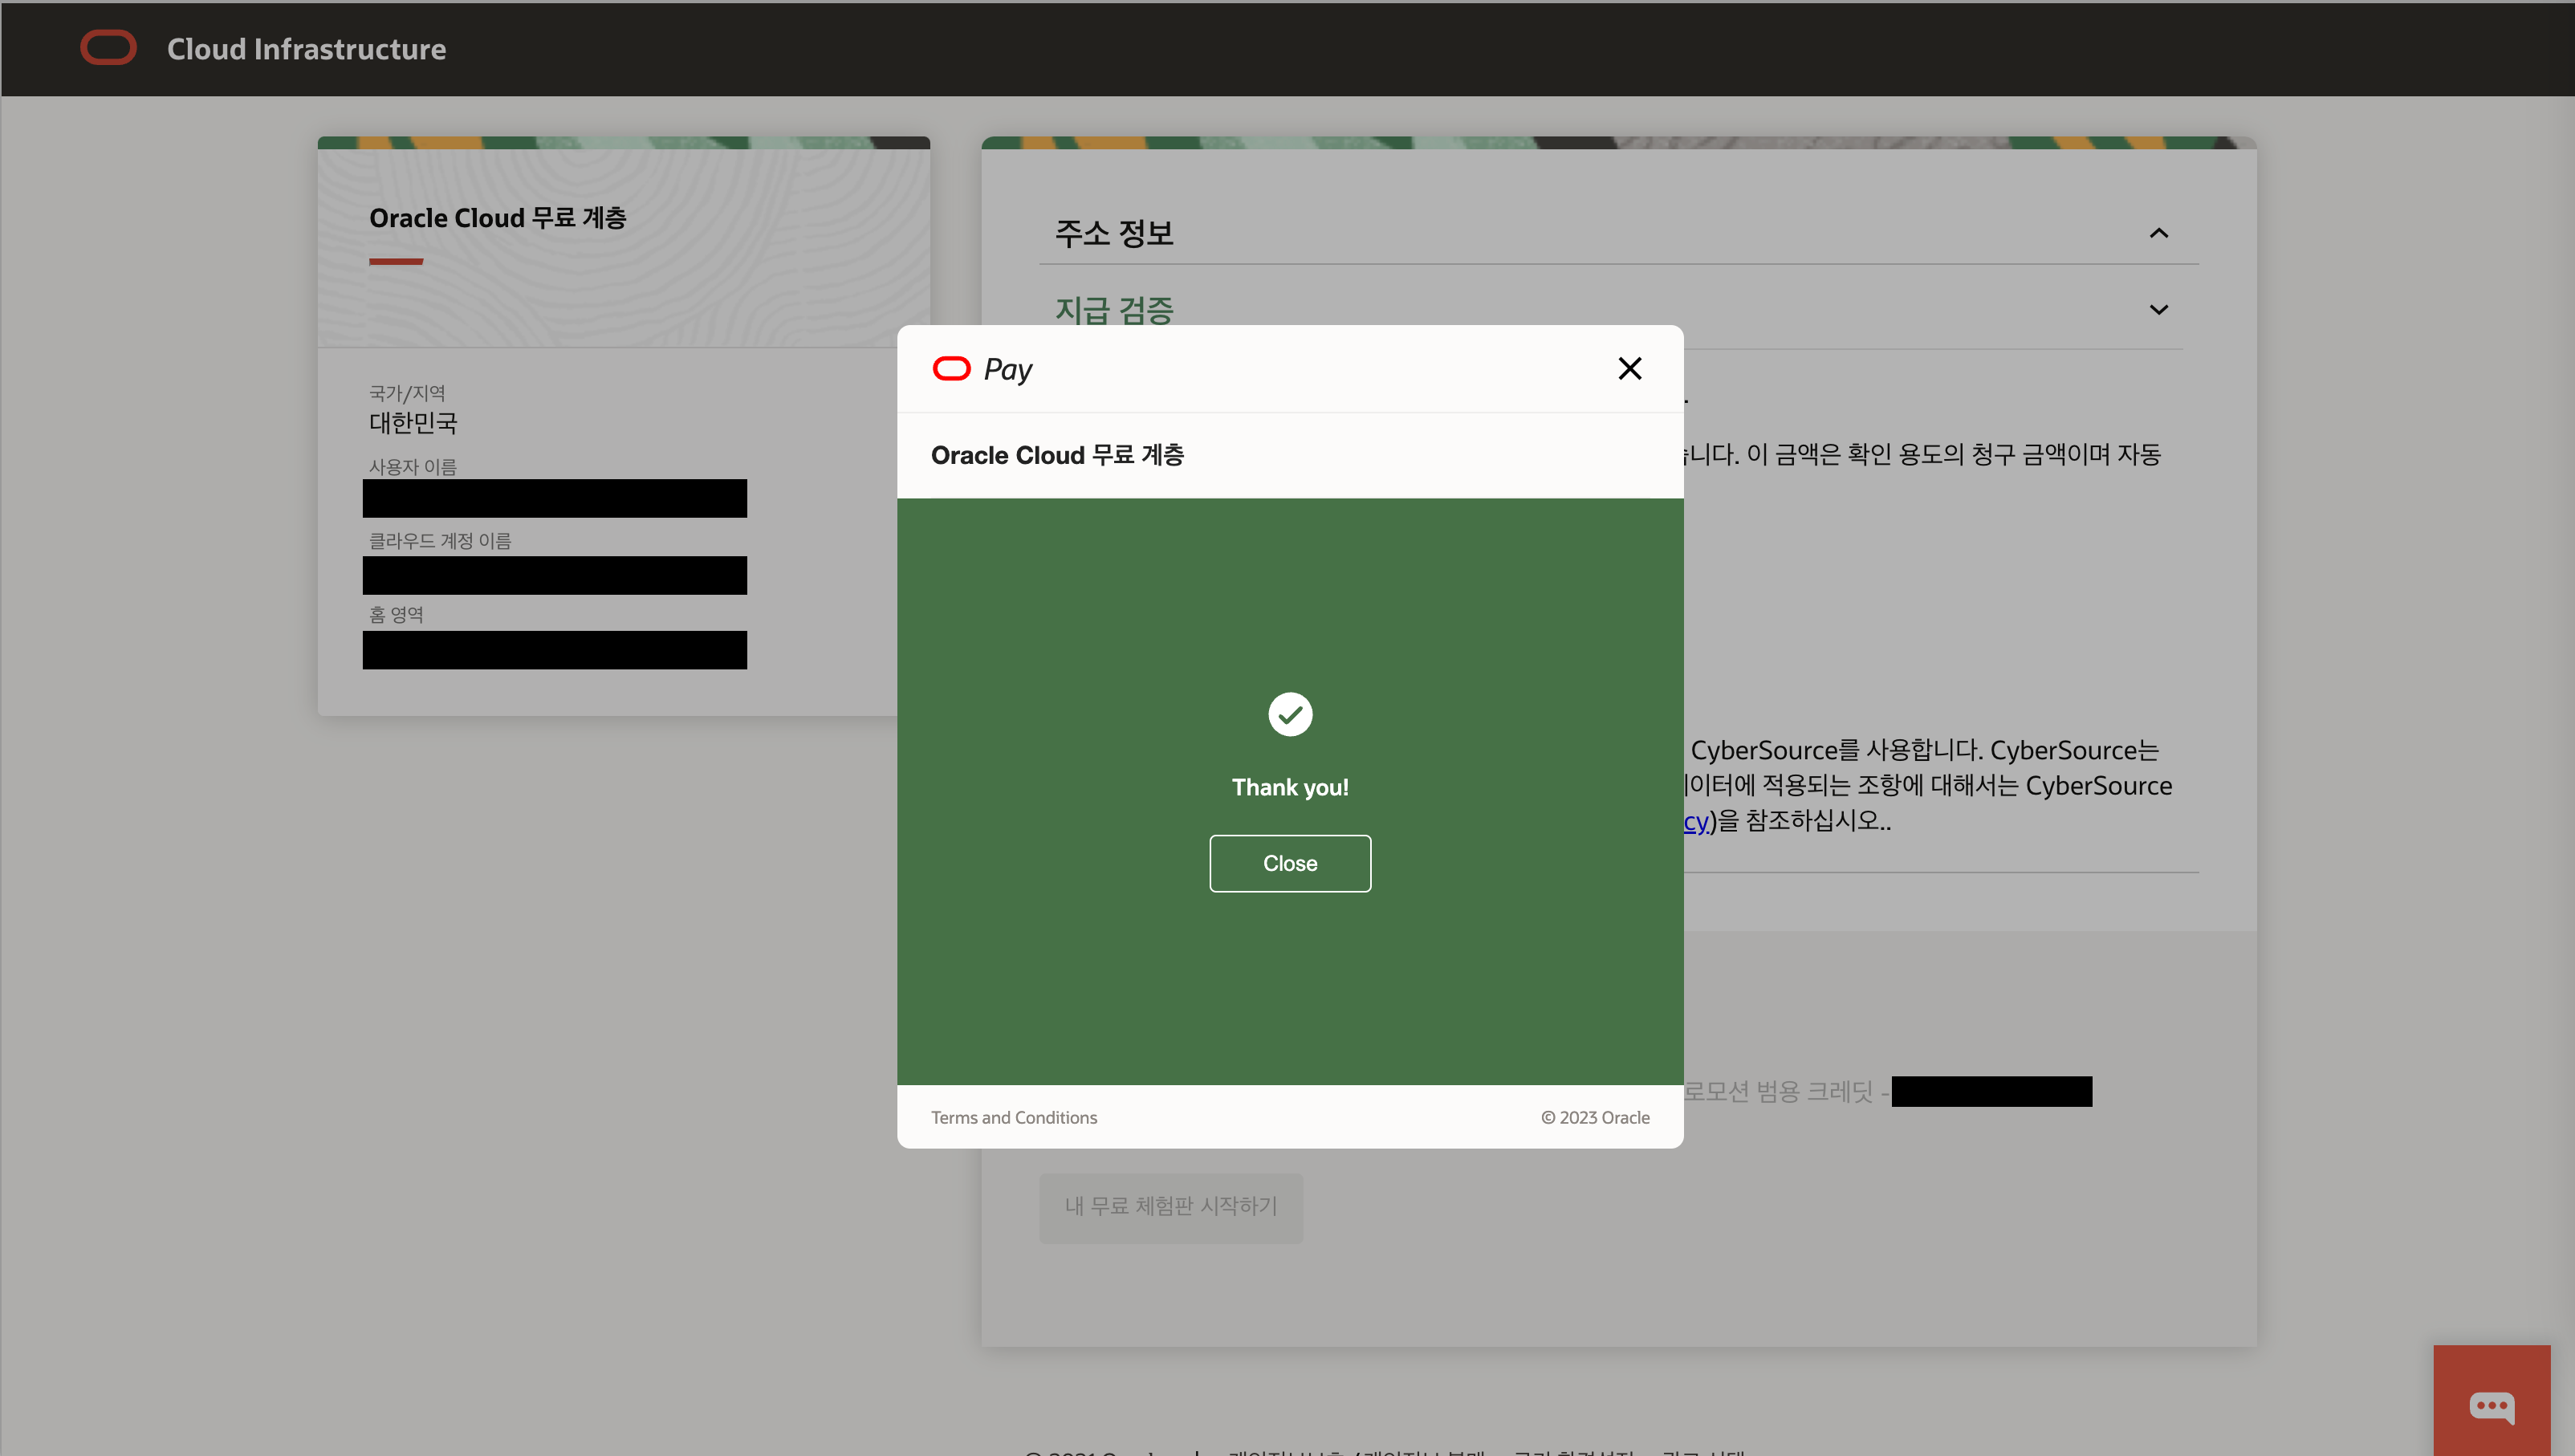Image resolution: width=2575 pixels, height=1456 pixels.
Task: Click the redacted 클라우드 계정 이름 value
Action: tap(554, 575)
